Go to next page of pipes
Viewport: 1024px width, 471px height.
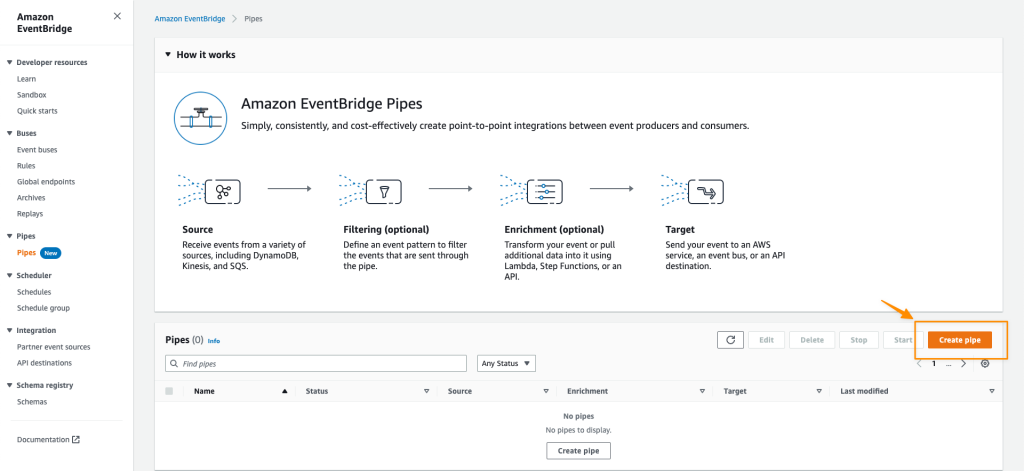963,363
